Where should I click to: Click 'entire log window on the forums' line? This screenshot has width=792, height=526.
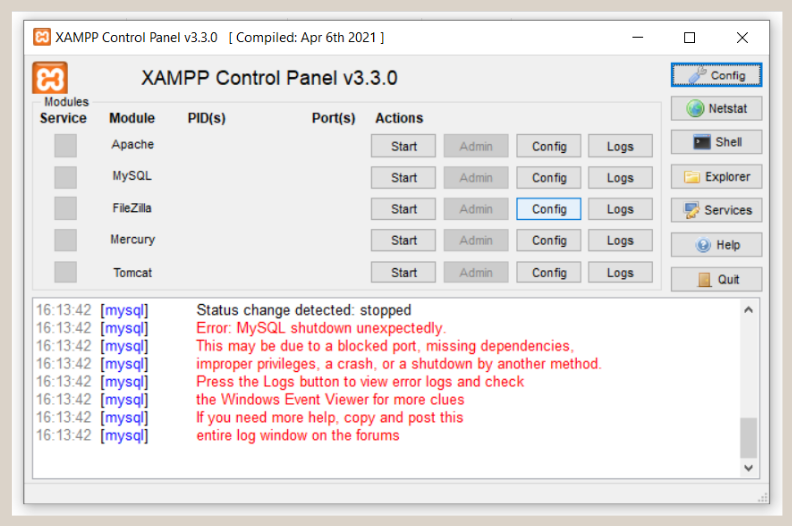[x=298, y=435]
